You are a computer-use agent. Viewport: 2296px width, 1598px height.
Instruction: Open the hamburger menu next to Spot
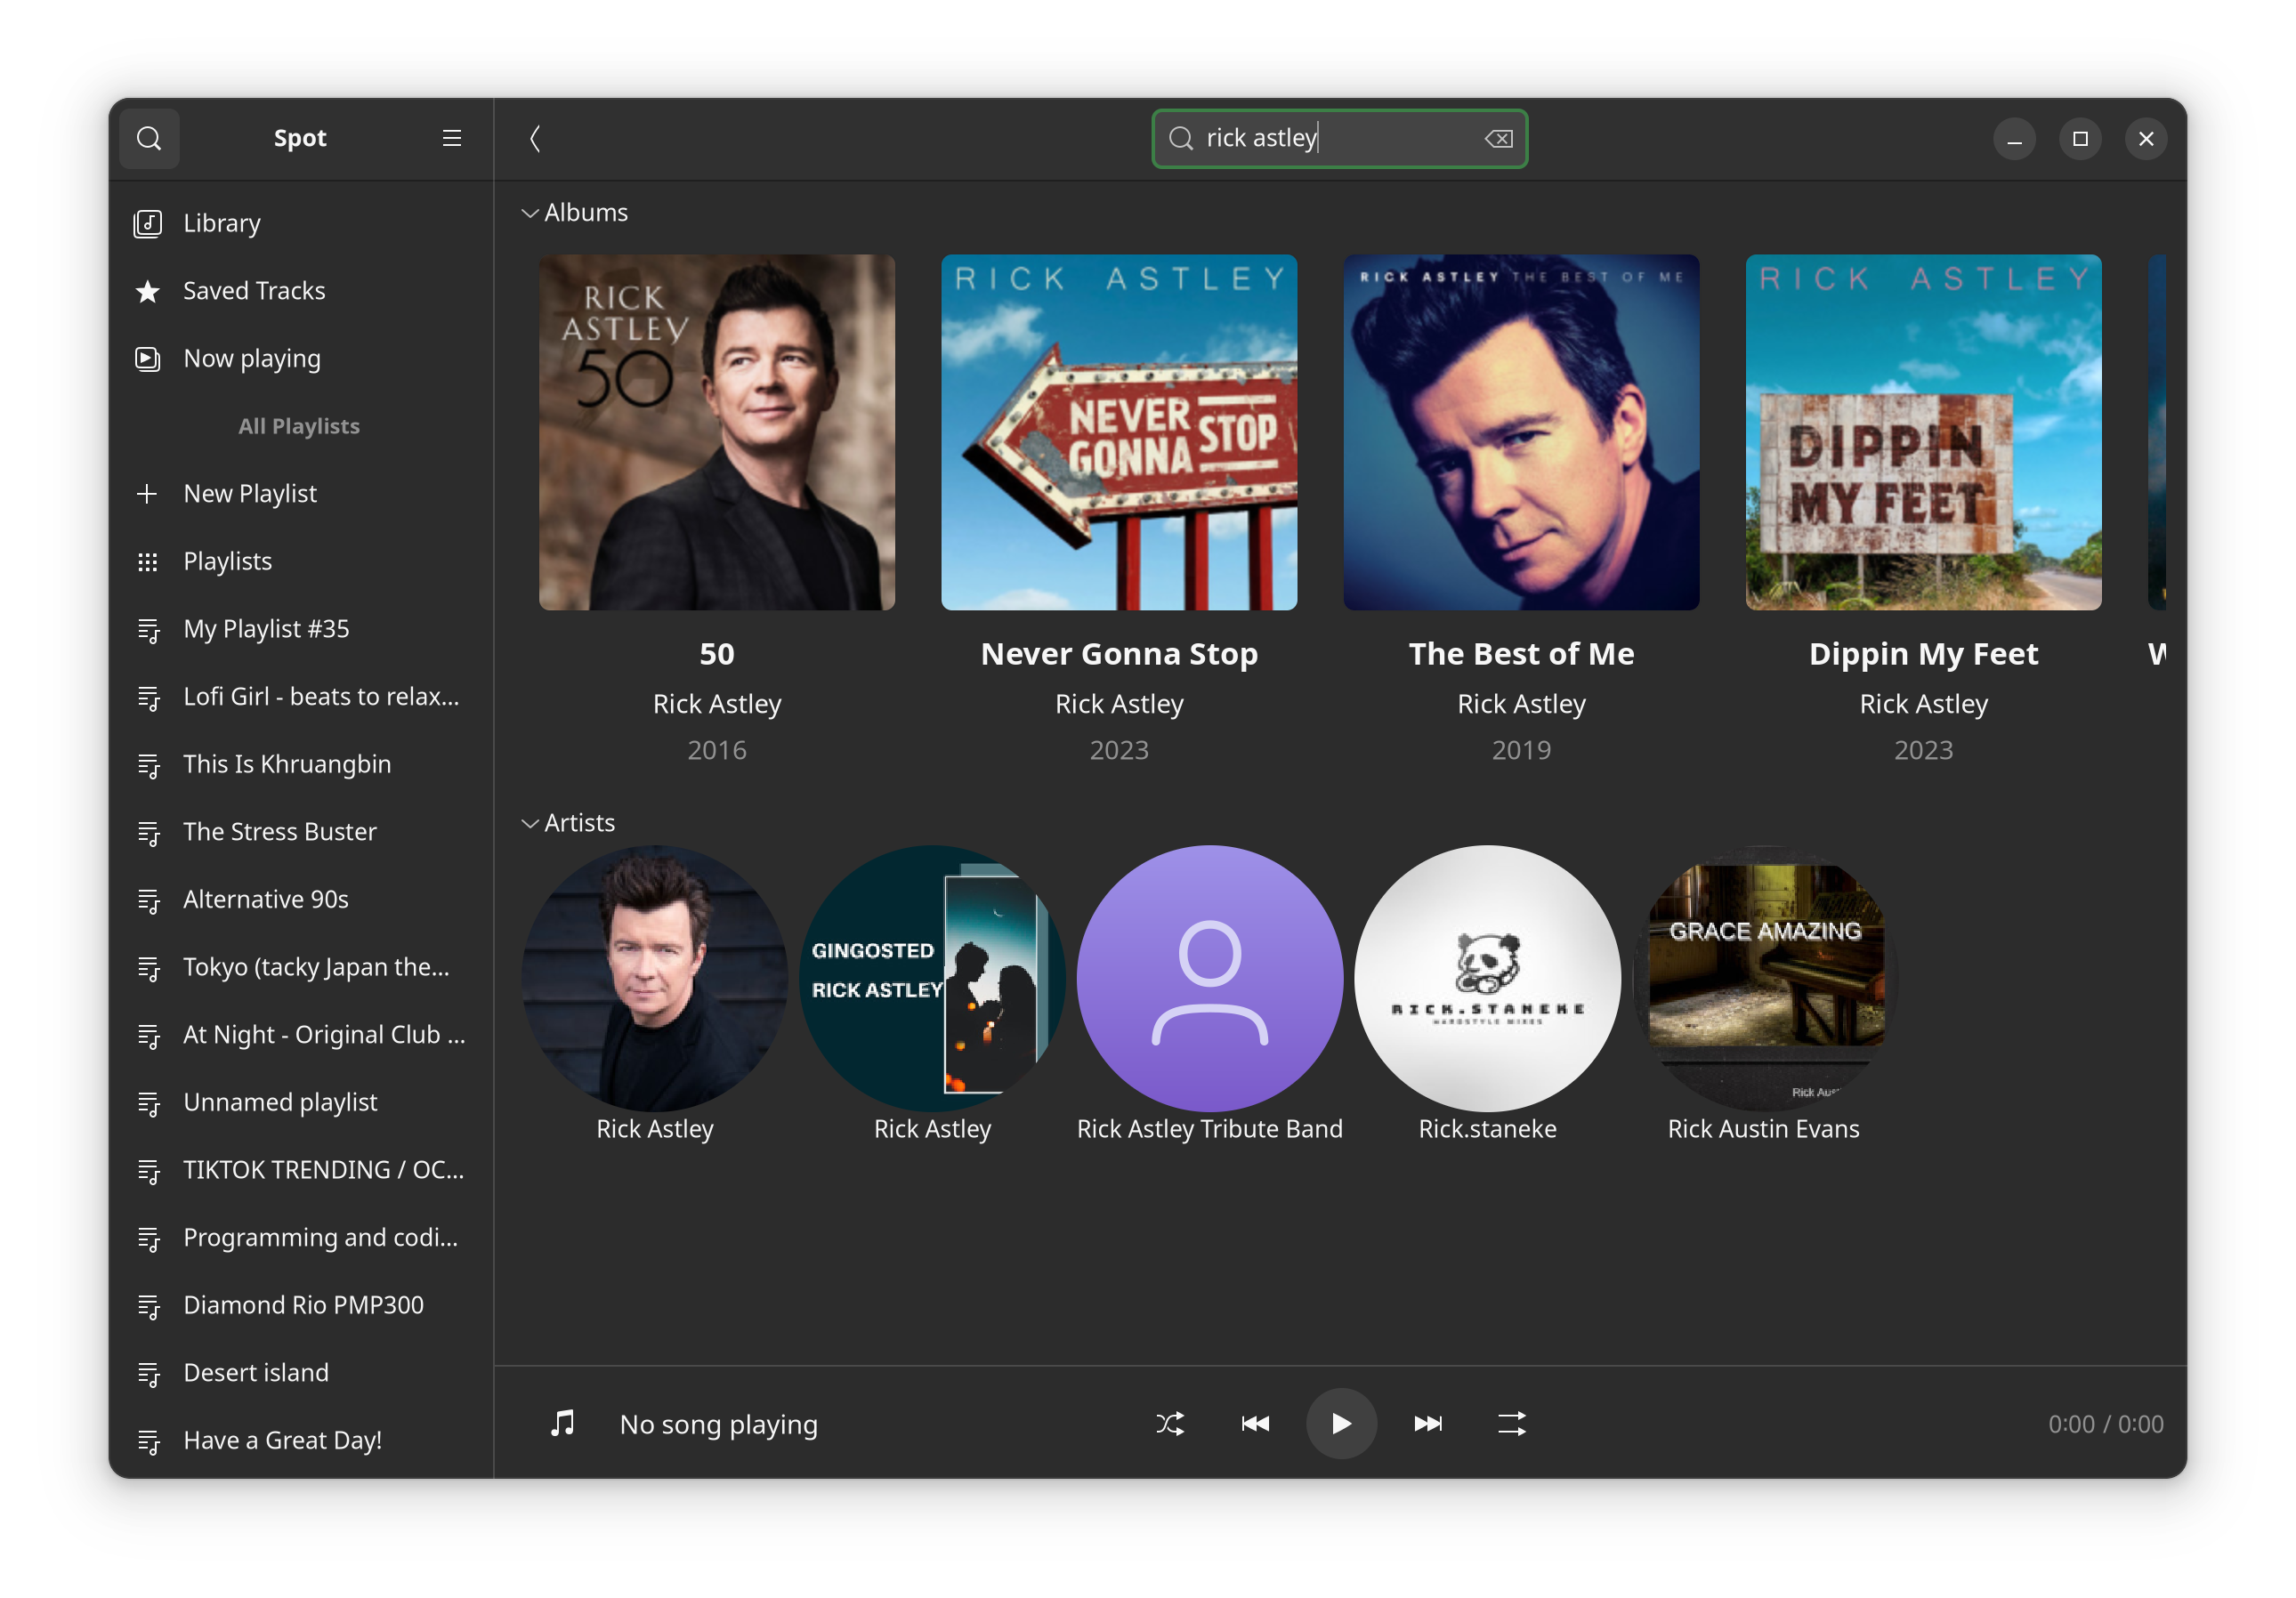(452, 138)
